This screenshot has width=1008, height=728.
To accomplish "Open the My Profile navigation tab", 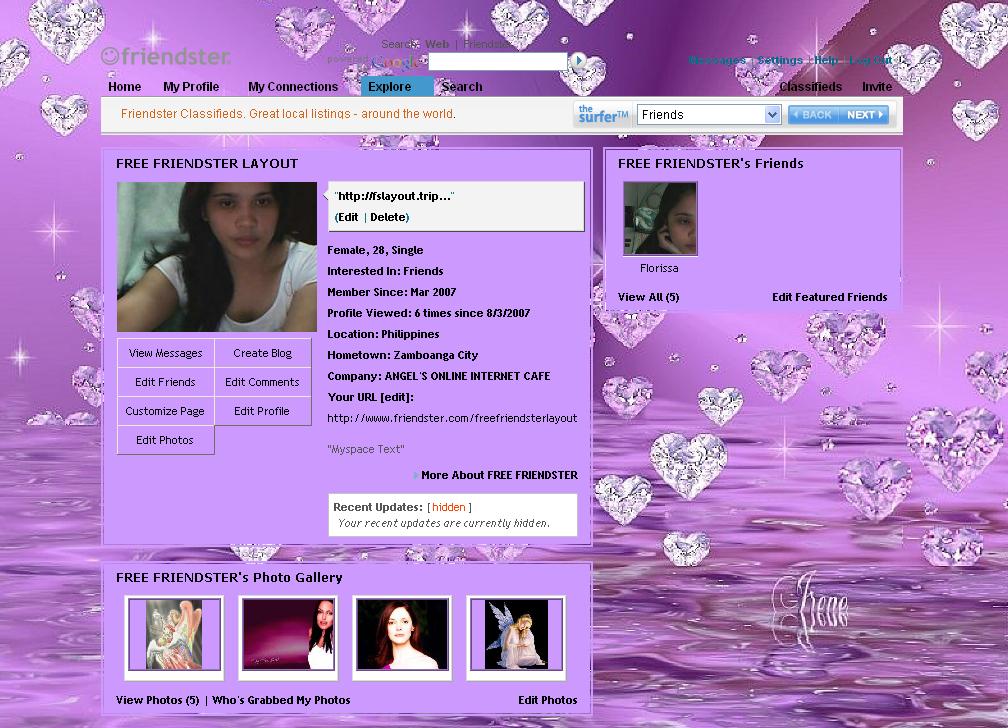I will pos(191,87).
